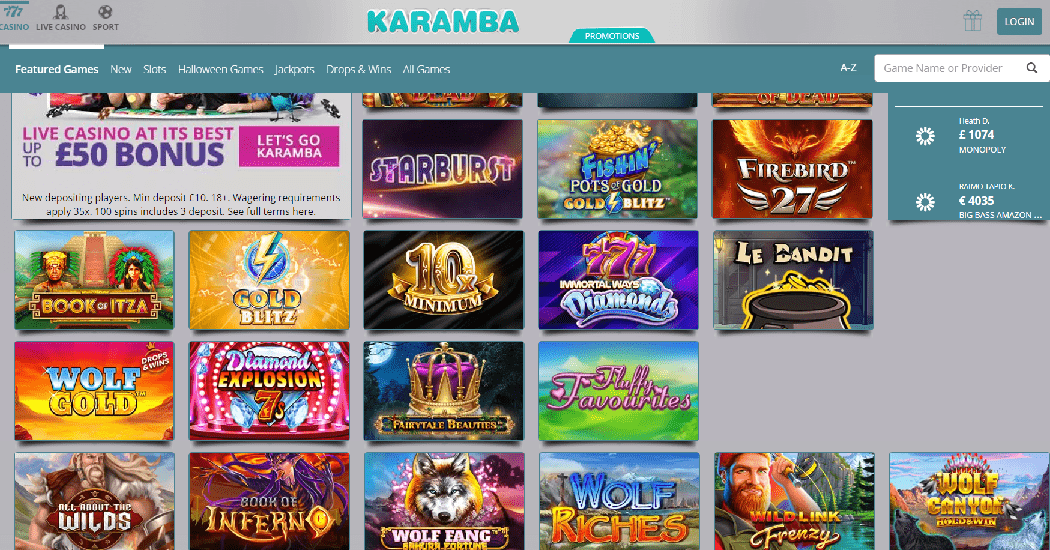Viewport: 1050px width, 550px height.
Task: Click the Karamba logo
Action: tap(443, 21)
